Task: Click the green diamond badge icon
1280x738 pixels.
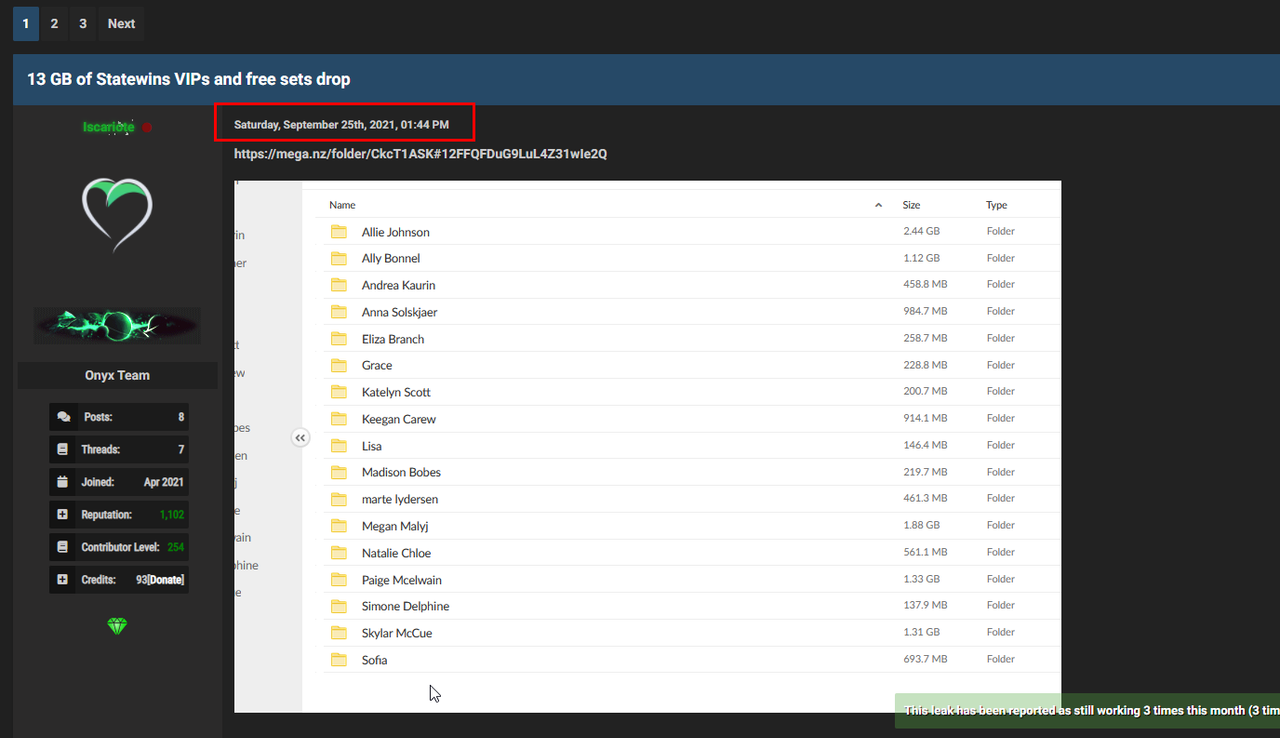Action: 118,626
